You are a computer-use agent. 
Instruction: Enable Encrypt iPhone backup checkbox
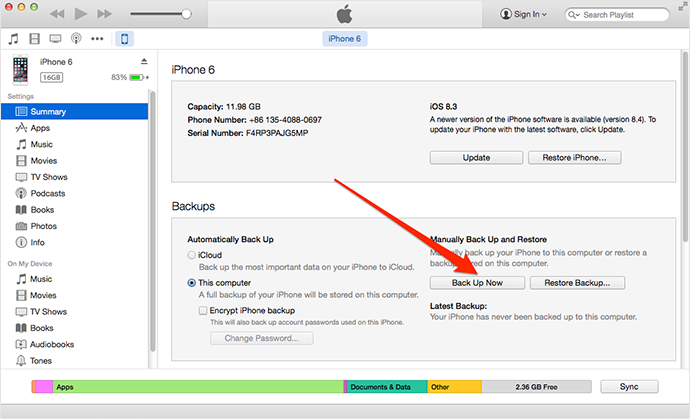pyautogui.click(x=203, y=310)
